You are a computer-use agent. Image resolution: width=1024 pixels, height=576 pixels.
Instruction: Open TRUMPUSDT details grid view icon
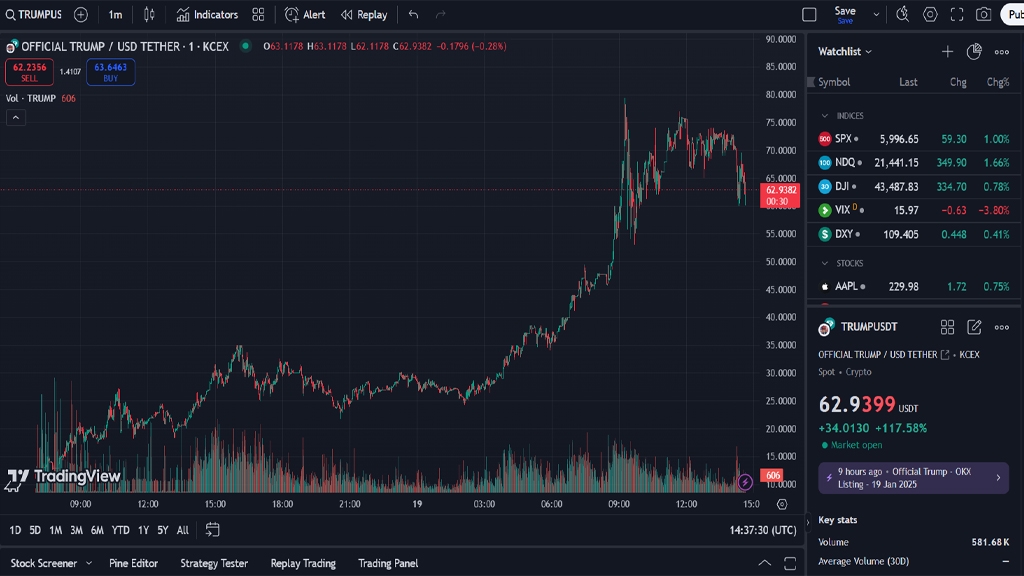tap(947, 327)
